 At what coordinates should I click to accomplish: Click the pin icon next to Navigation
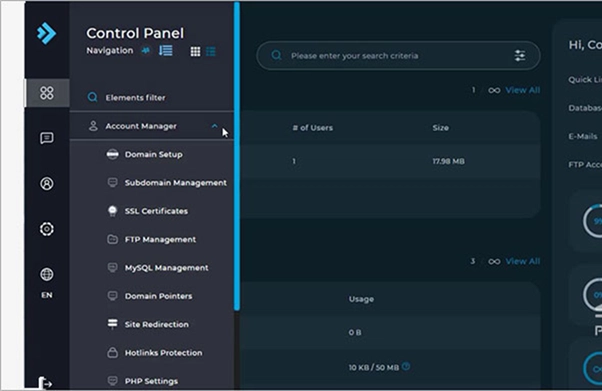click(x=146, y=51)
